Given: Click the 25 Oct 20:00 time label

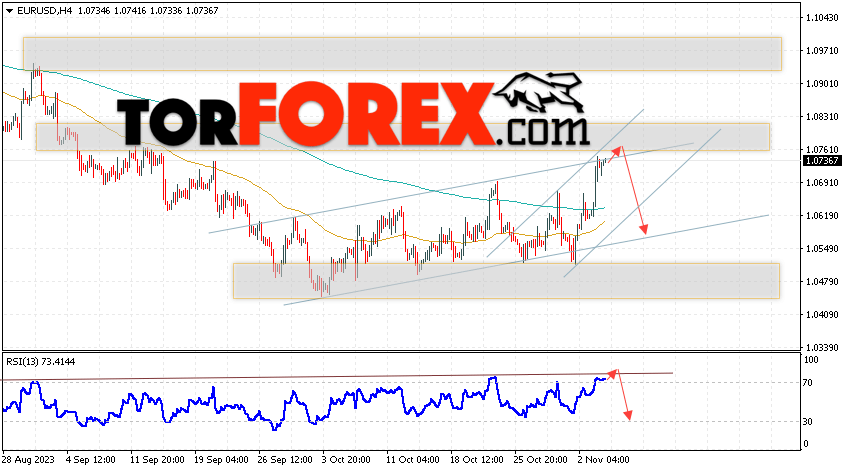Looking at the screenshot, I should (x=540, y=460).
